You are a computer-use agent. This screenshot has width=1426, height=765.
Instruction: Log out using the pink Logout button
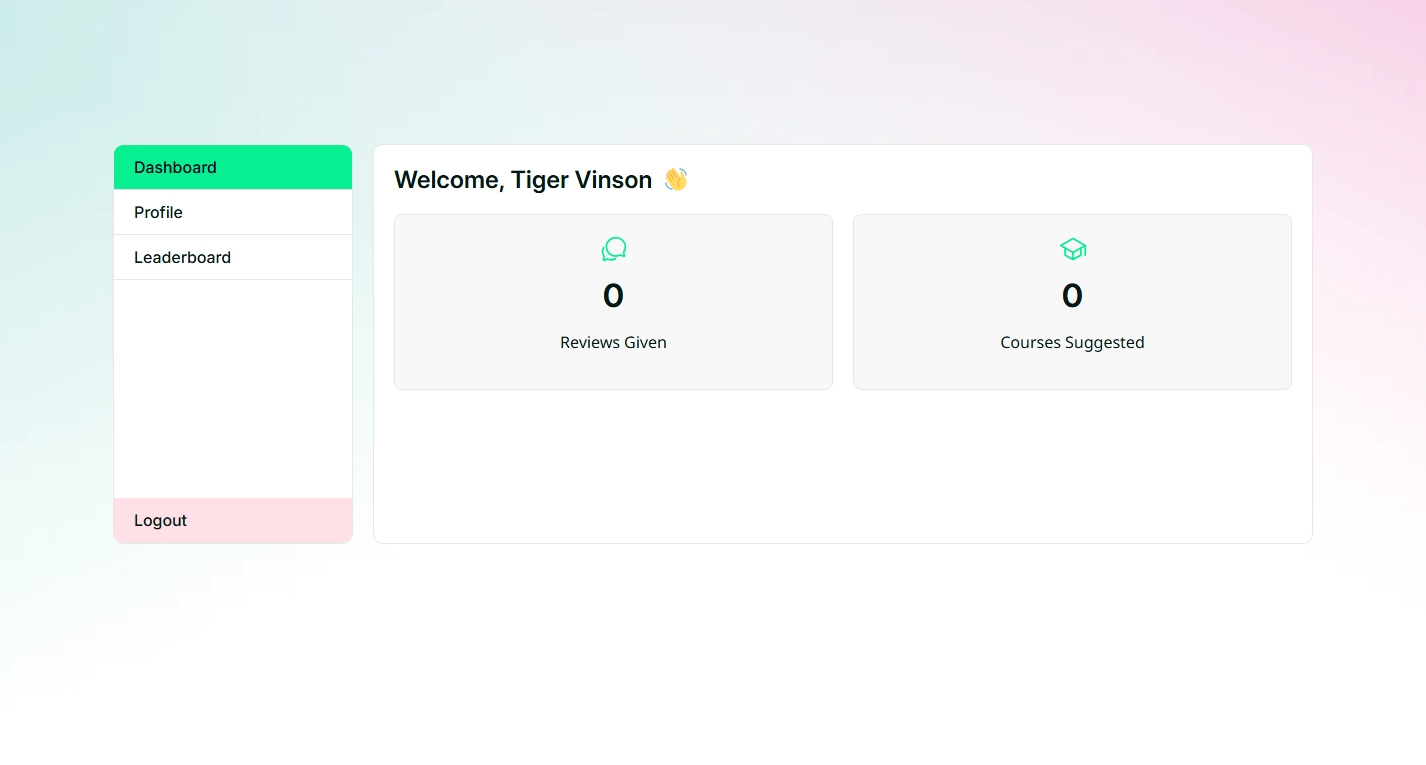pyautogui.click(x=233, y=520)
